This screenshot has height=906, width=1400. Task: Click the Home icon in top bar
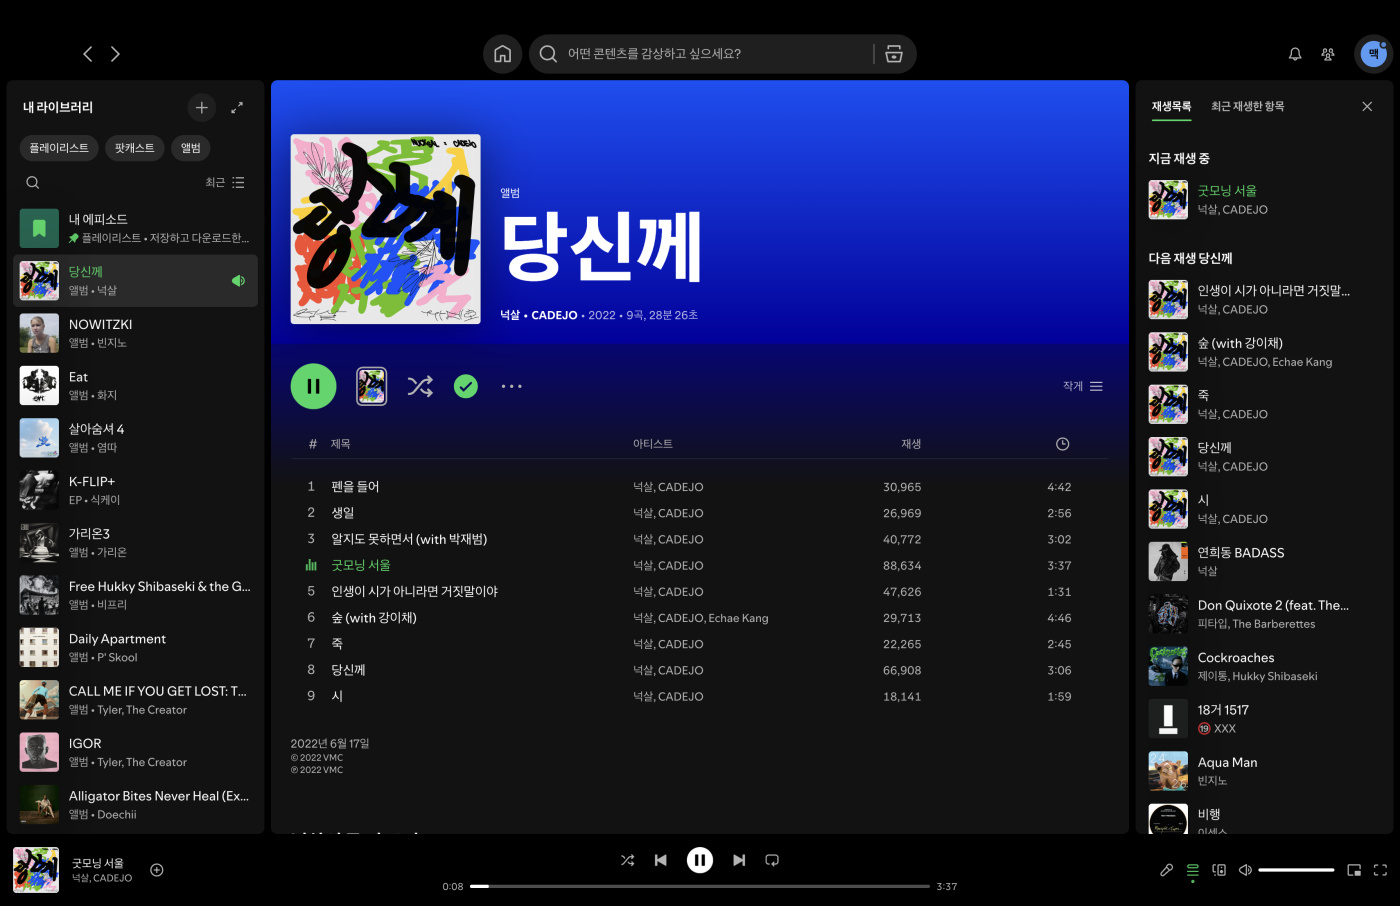click(502, 54)
